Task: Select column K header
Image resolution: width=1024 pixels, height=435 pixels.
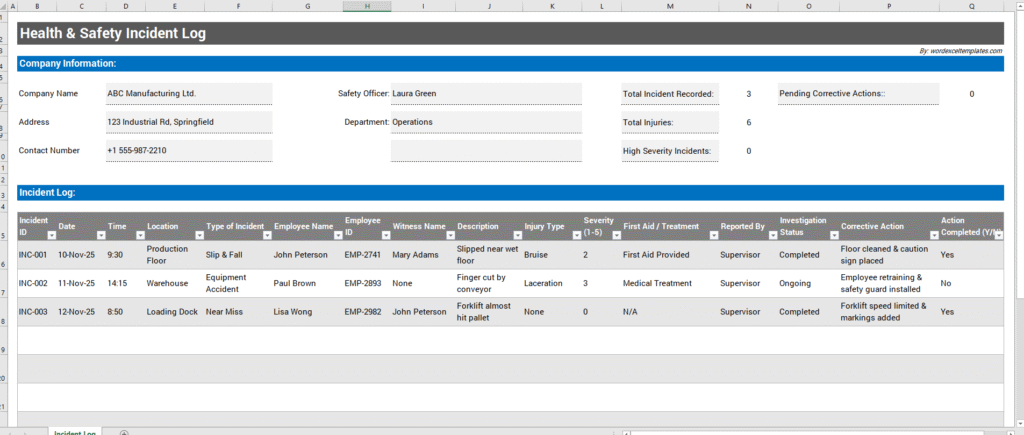Action: click(552, 6)
